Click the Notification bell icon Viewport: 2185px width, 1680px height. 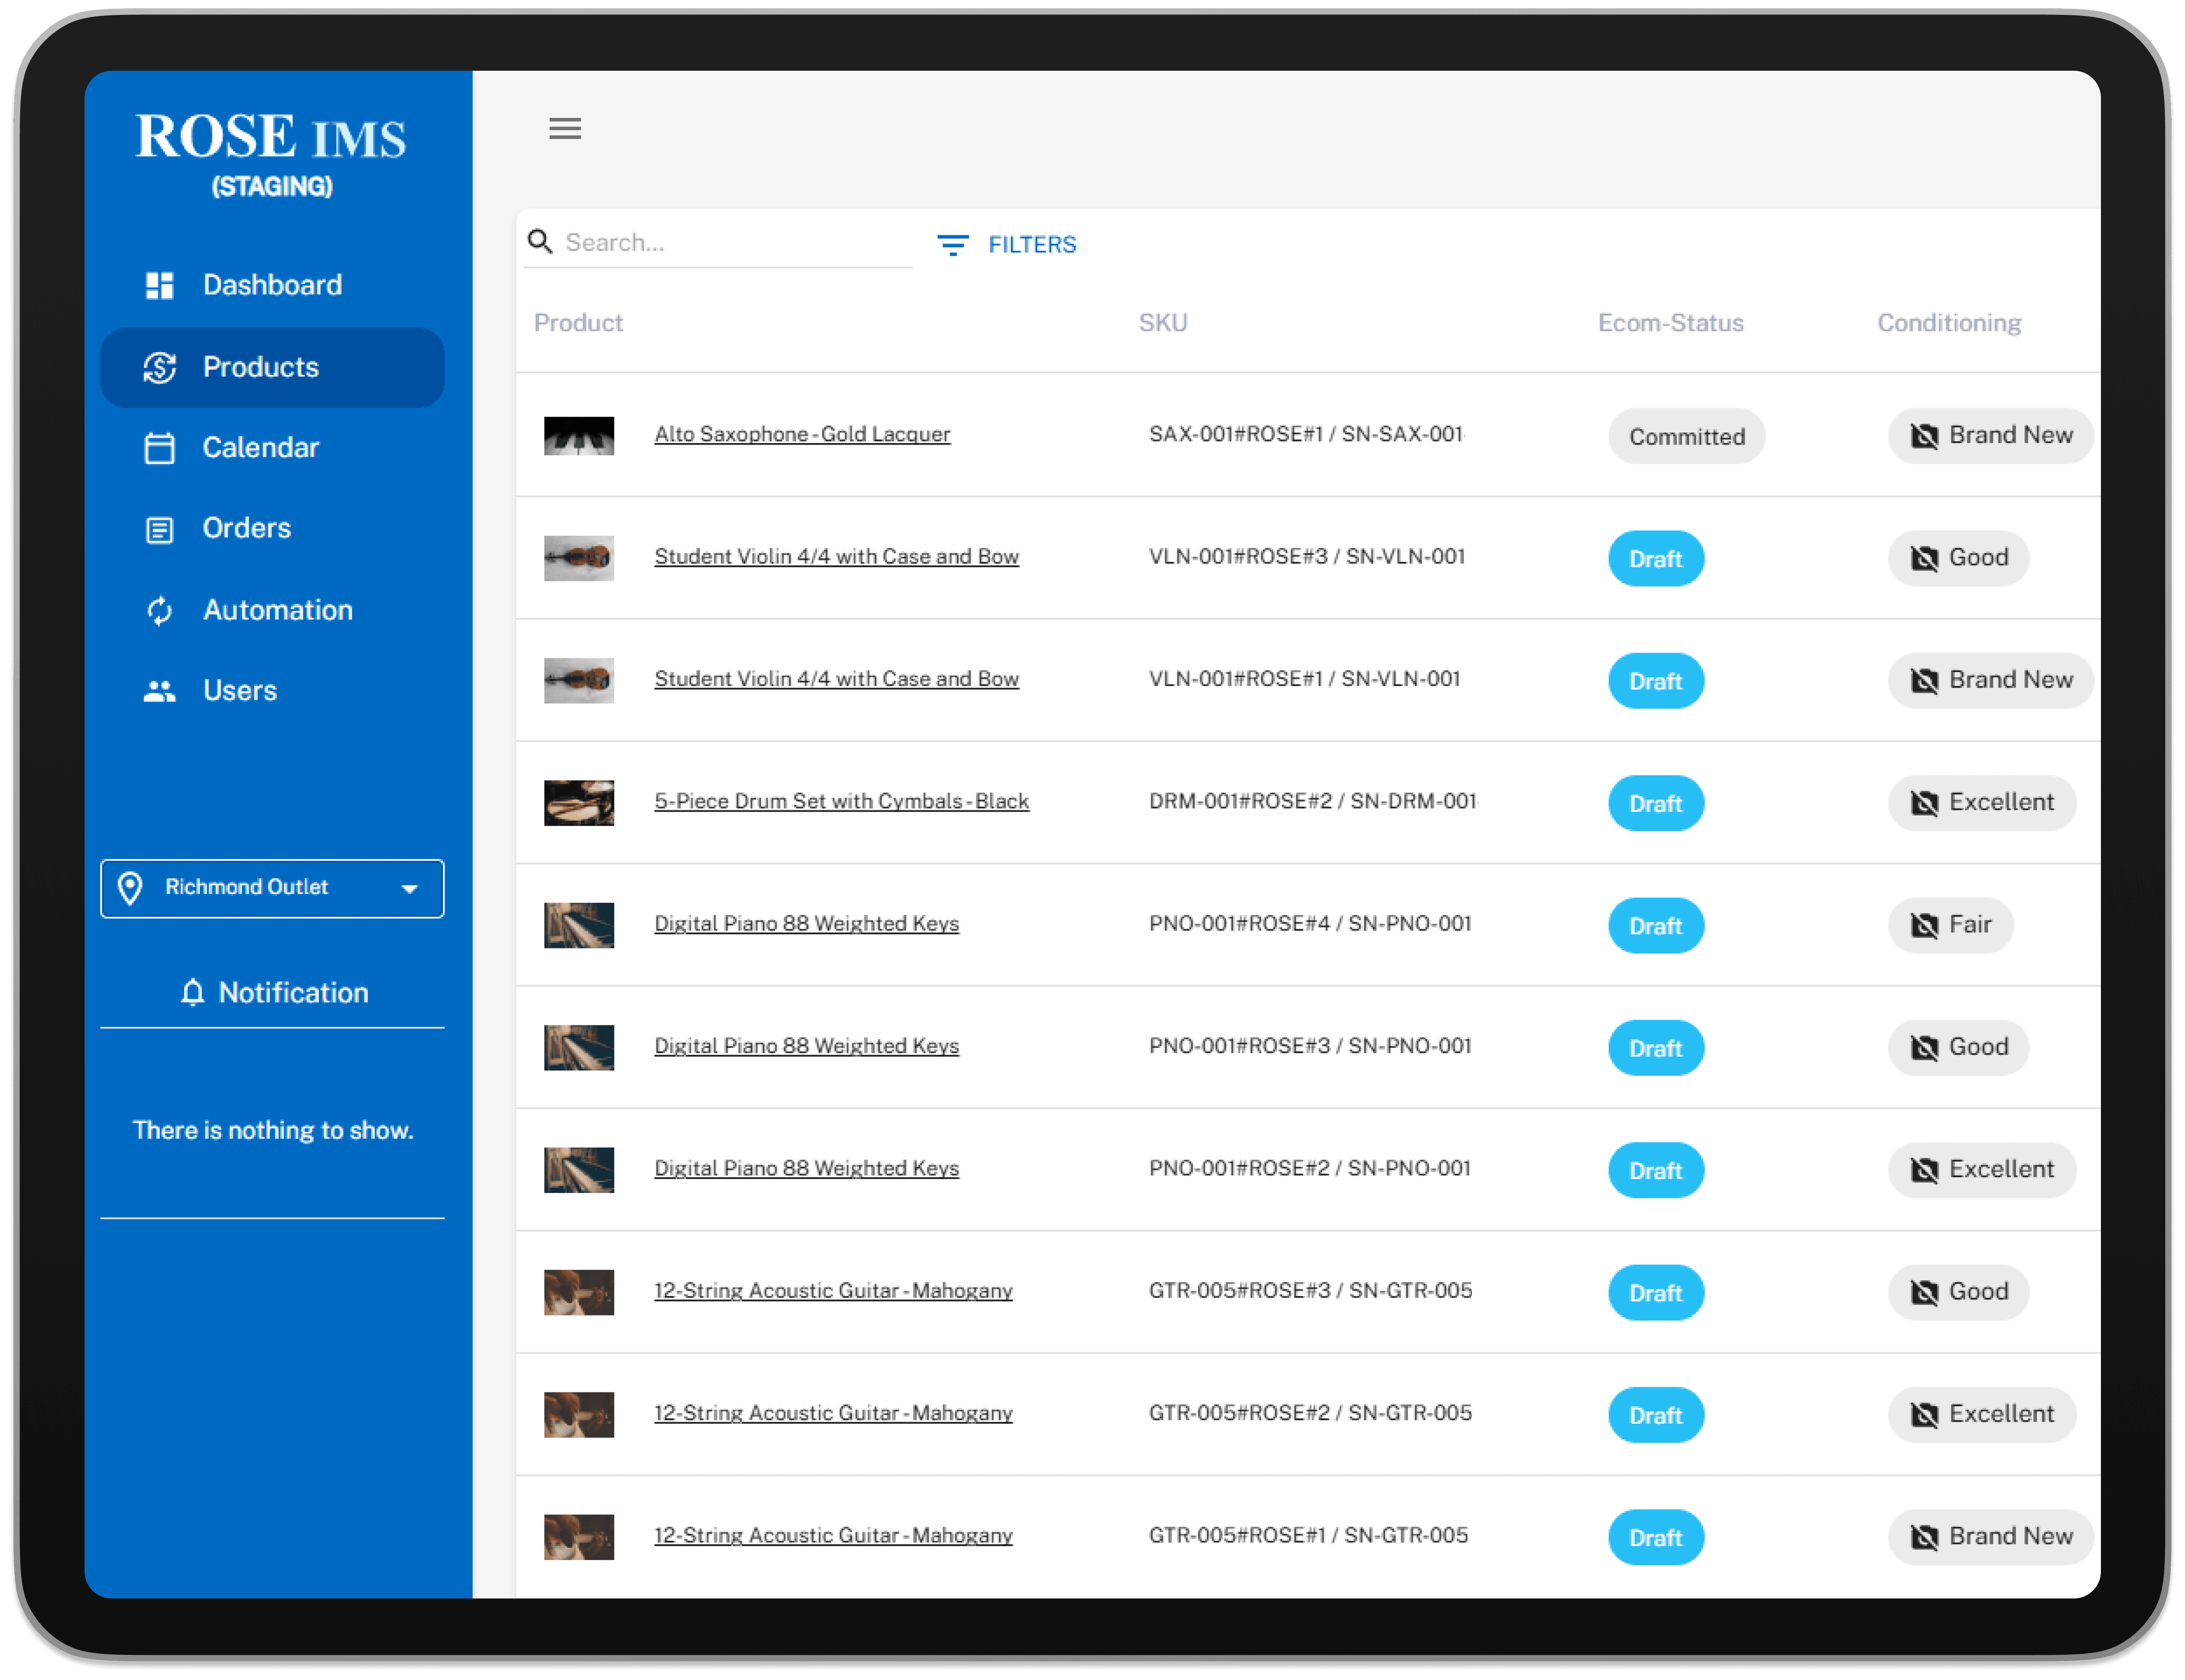(192, 992)
